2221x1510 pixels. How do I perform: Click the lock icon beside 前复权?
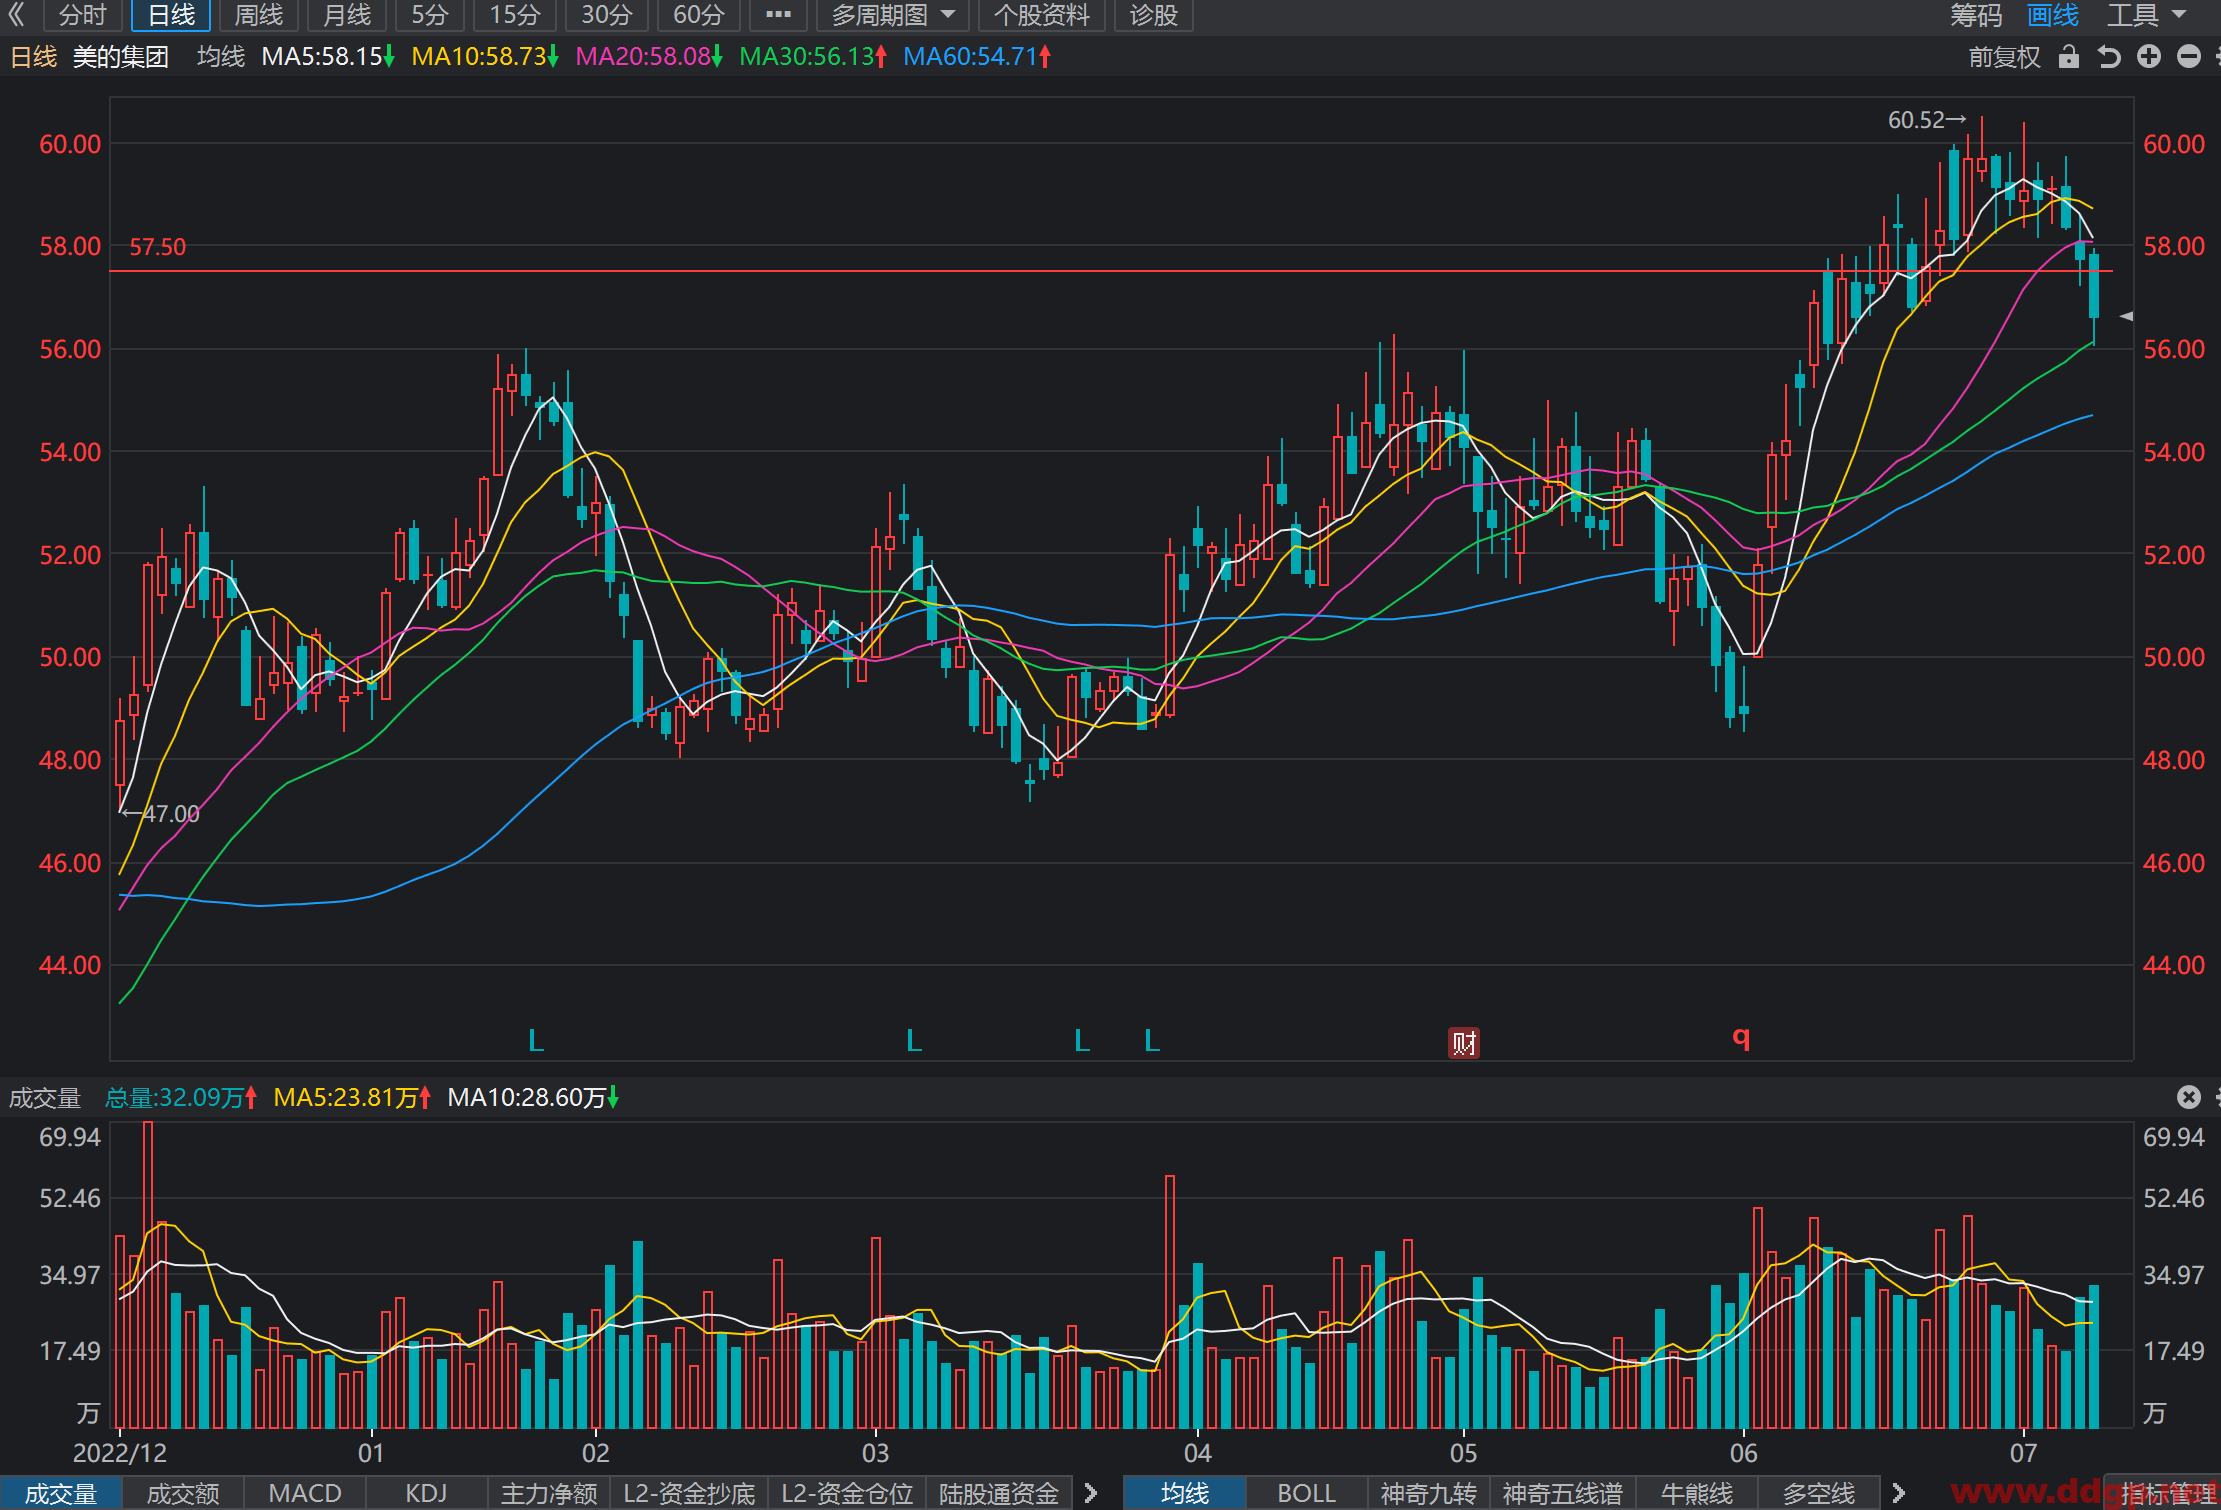2069,57
